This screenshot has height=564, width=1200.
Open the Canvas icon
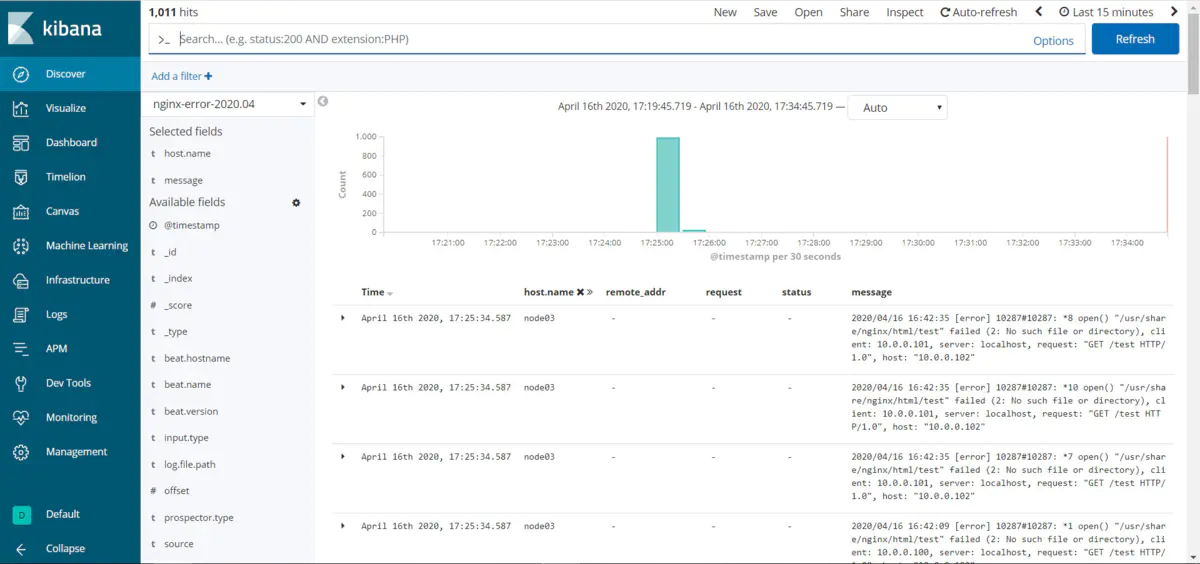pos(21,211)
